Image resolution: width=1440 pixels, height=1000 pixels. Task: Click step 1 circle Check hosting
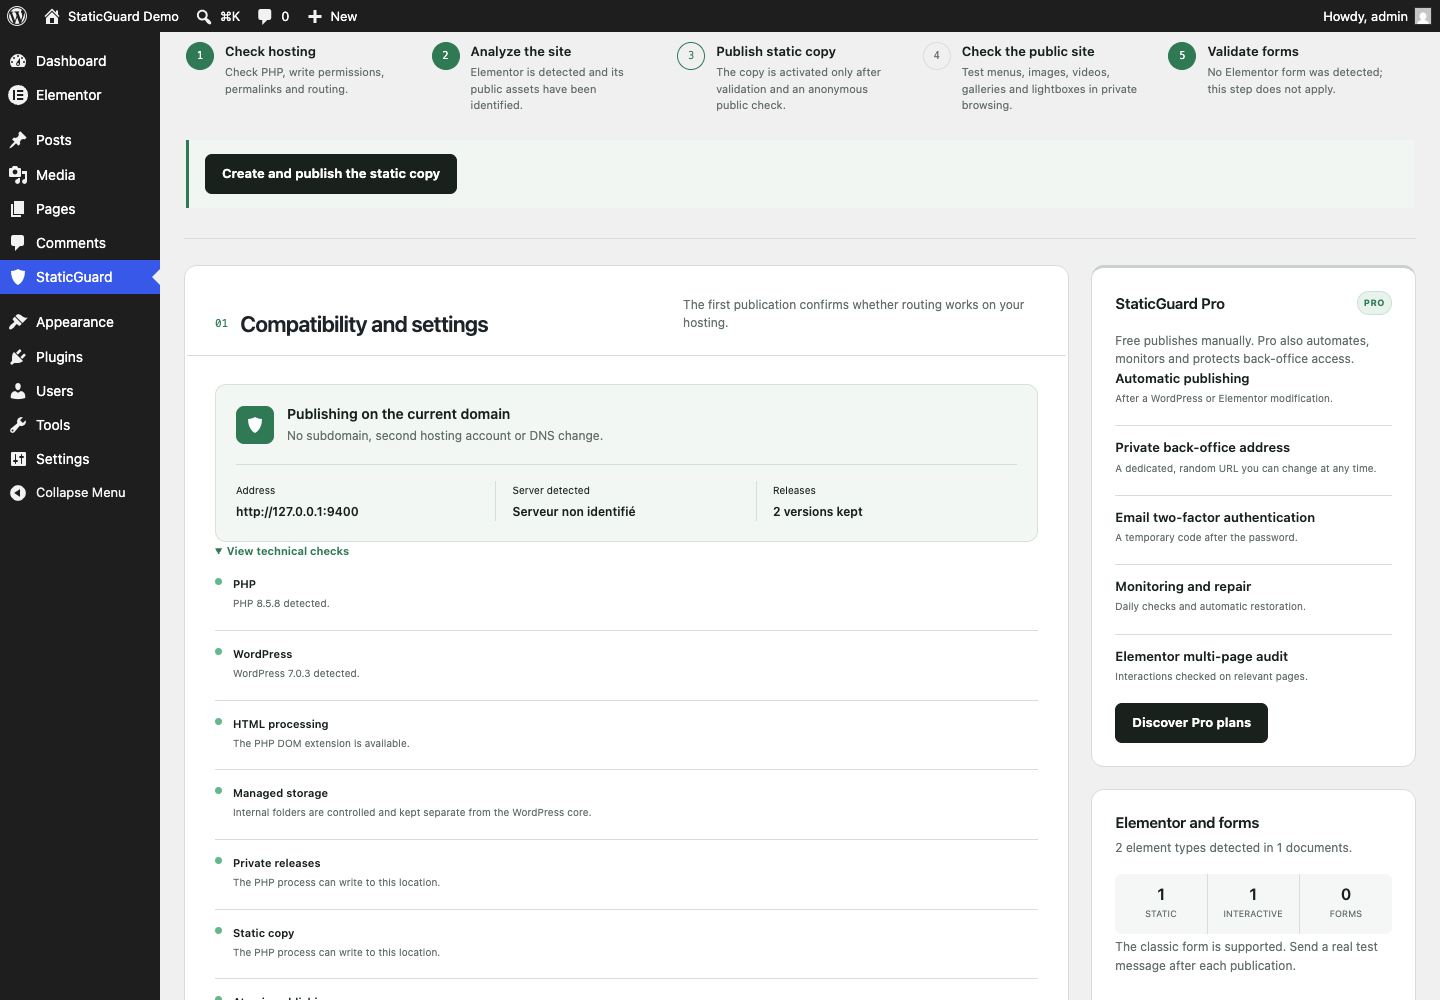(x=200, y=56)
